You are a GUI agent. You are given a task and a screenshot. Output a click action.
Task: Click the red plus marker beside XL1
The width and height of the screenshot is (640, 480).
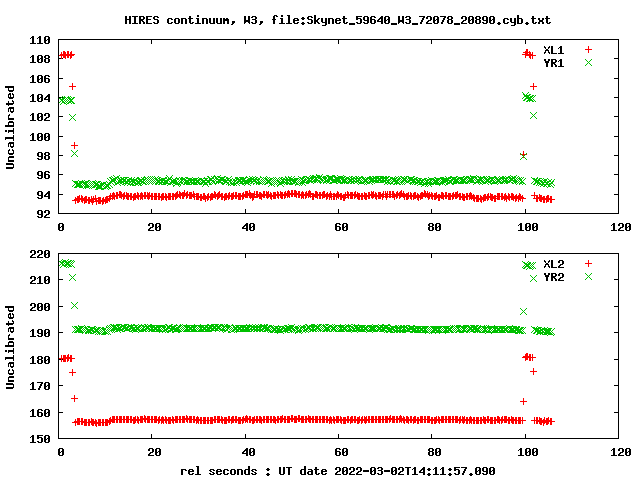coord(588,50)
